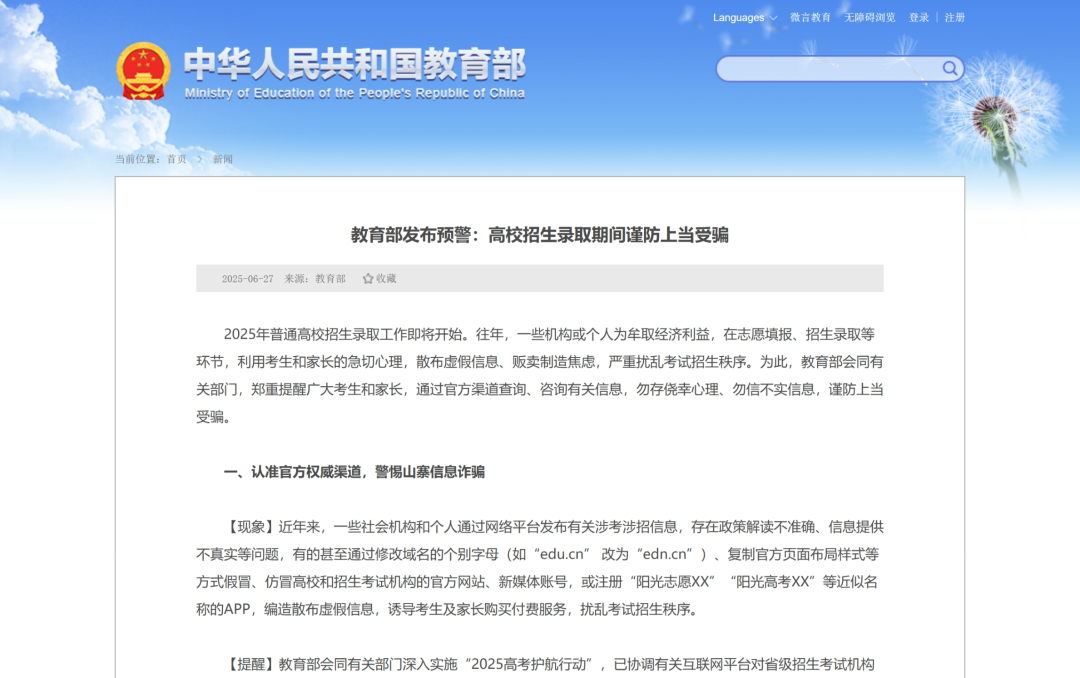The width and height of the screenshot is (1080, 678).
Task: Click the national emblem logo
Action: tap(143, 71)
